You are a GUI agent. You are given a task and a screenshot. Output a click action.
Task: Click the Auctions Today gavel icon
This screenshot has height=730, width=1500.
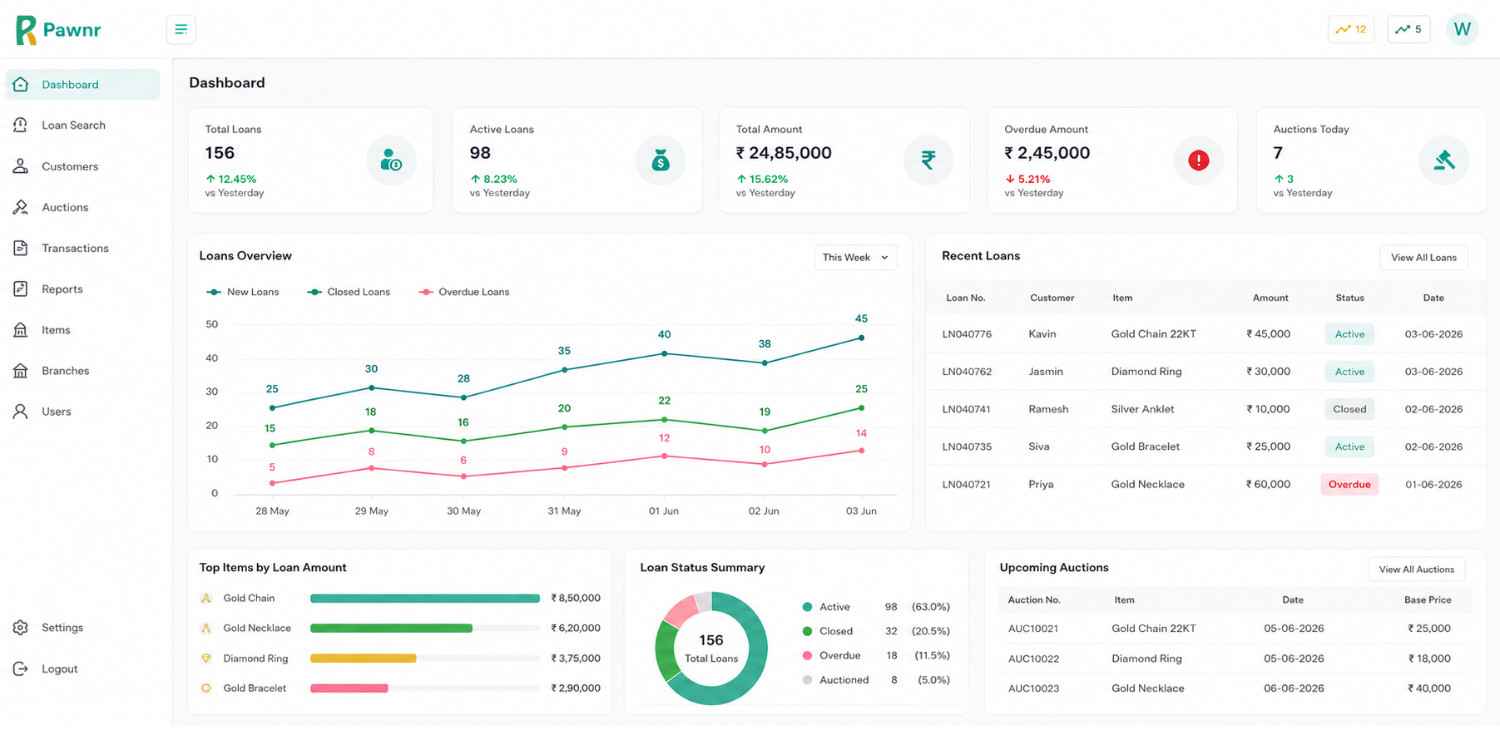pos(1443,160)
